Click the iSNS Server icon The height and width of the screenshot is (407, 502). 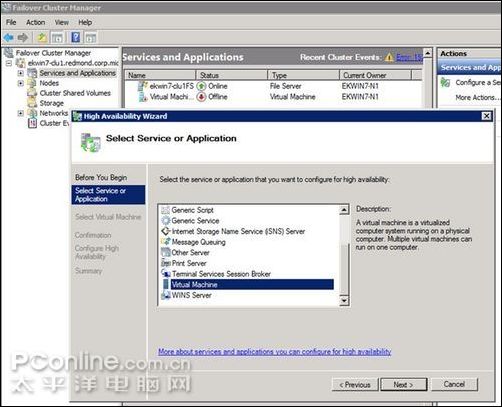tap(166, 231)
